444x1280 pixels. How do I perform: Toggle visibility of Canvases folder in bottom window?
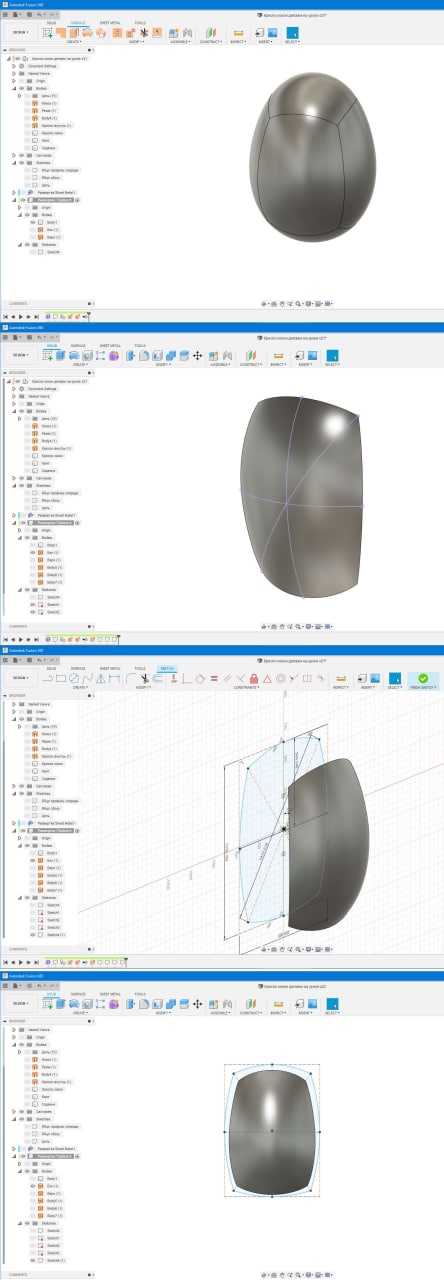click(22, 1112)
